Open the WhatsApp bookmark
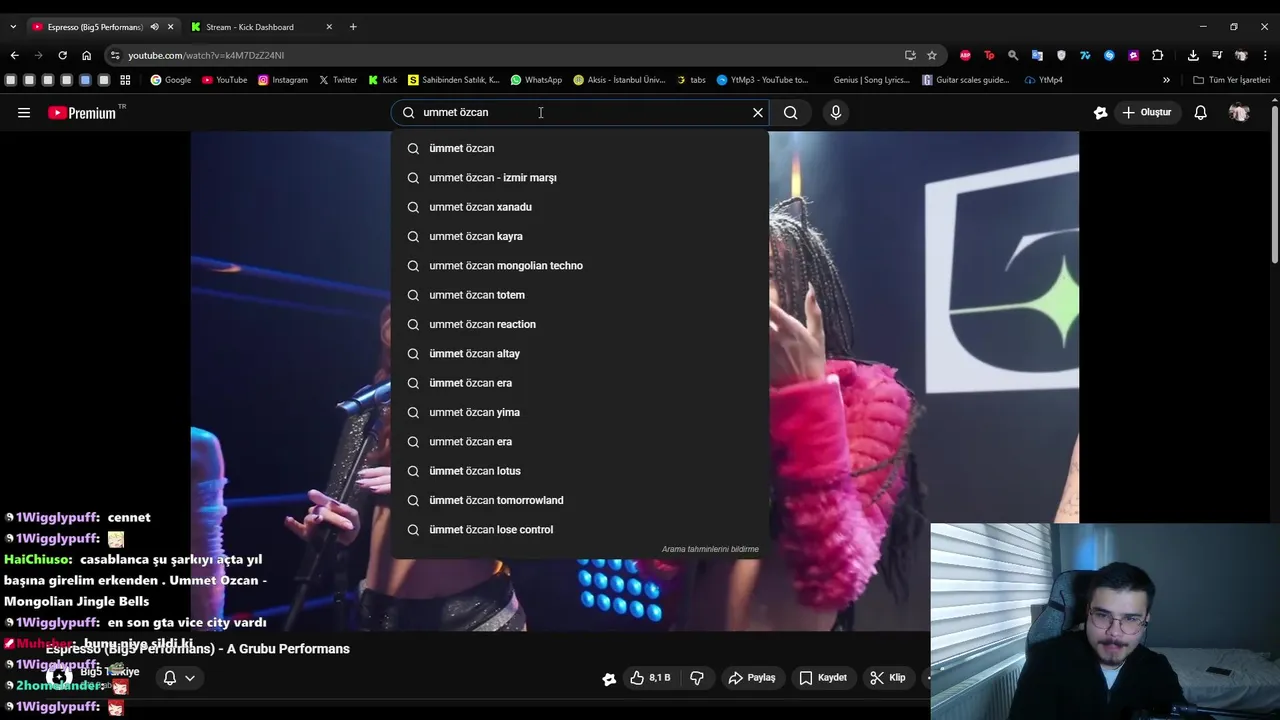The height and width of the screenshot is (720, 1280). pyautogui.click(x=536, y=80)
